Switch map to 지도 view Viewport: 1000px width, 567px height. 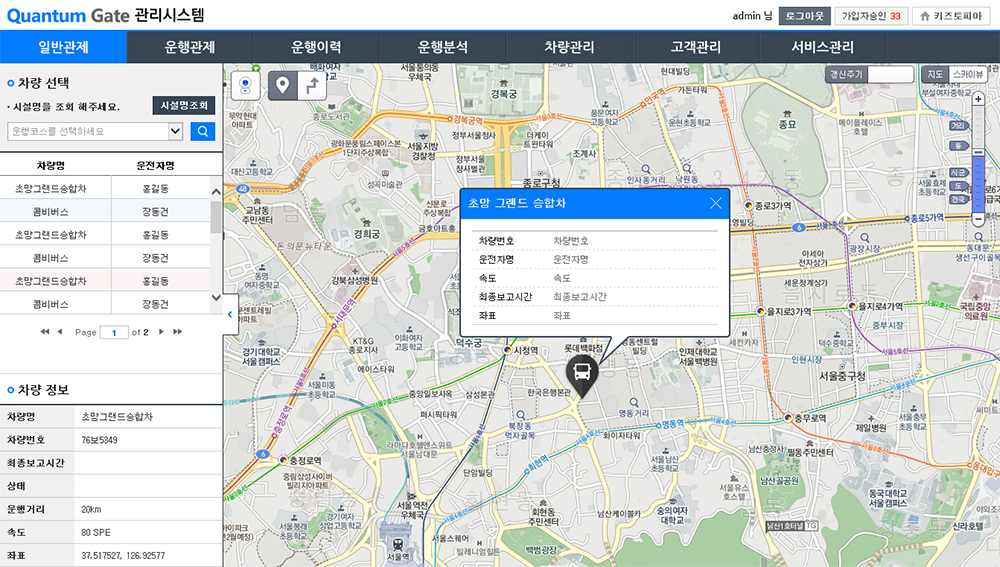935,75
